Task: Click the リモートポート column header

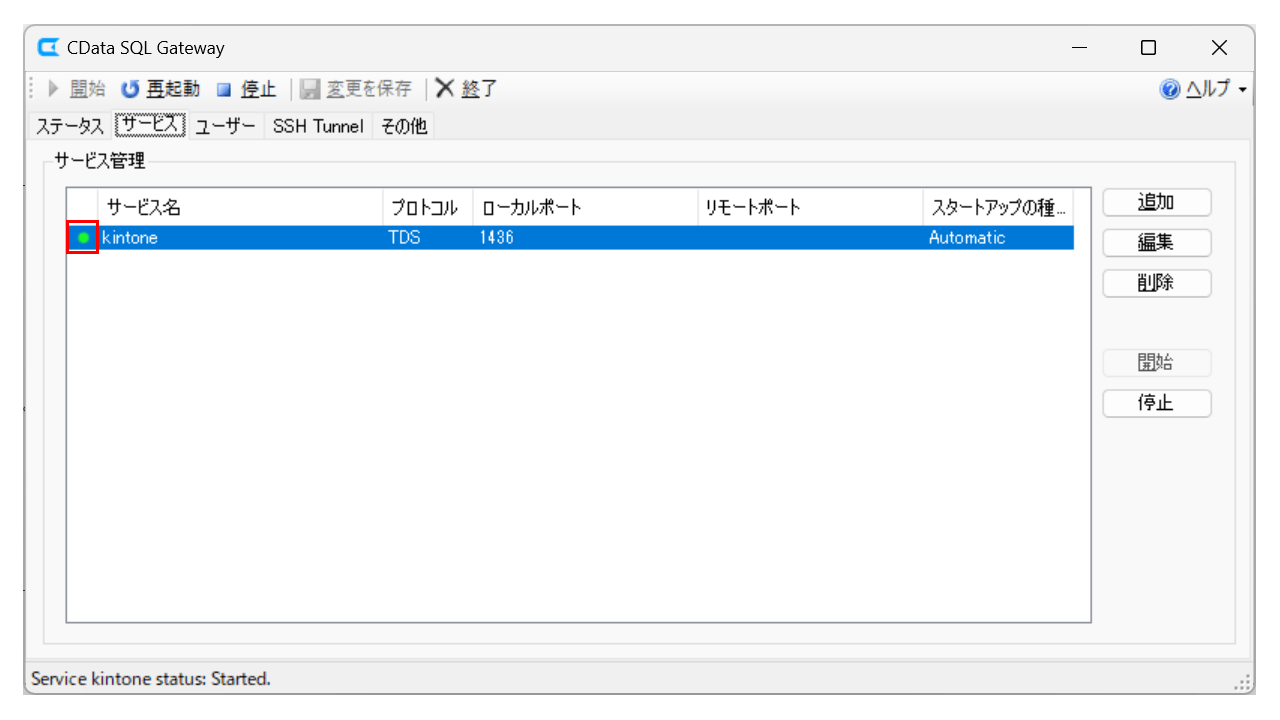Action: click(x=810, y=207)
